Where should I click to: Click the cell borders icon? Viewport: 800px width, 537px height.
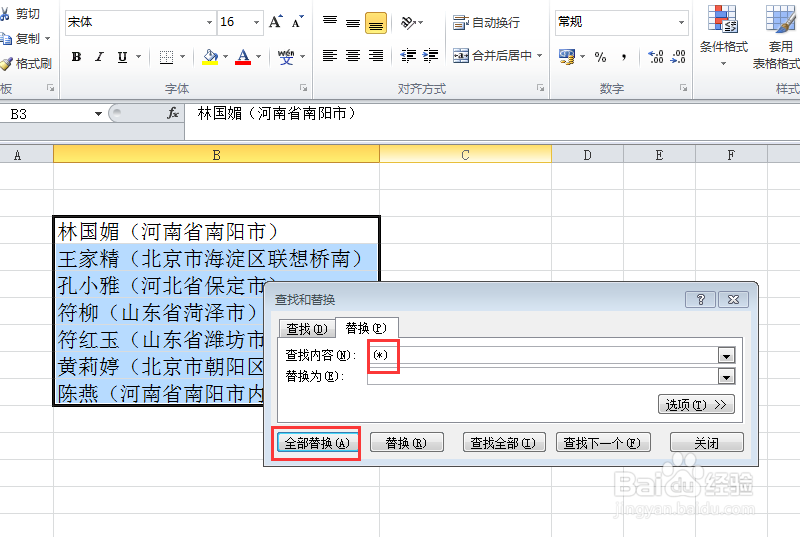pos(166,57)
